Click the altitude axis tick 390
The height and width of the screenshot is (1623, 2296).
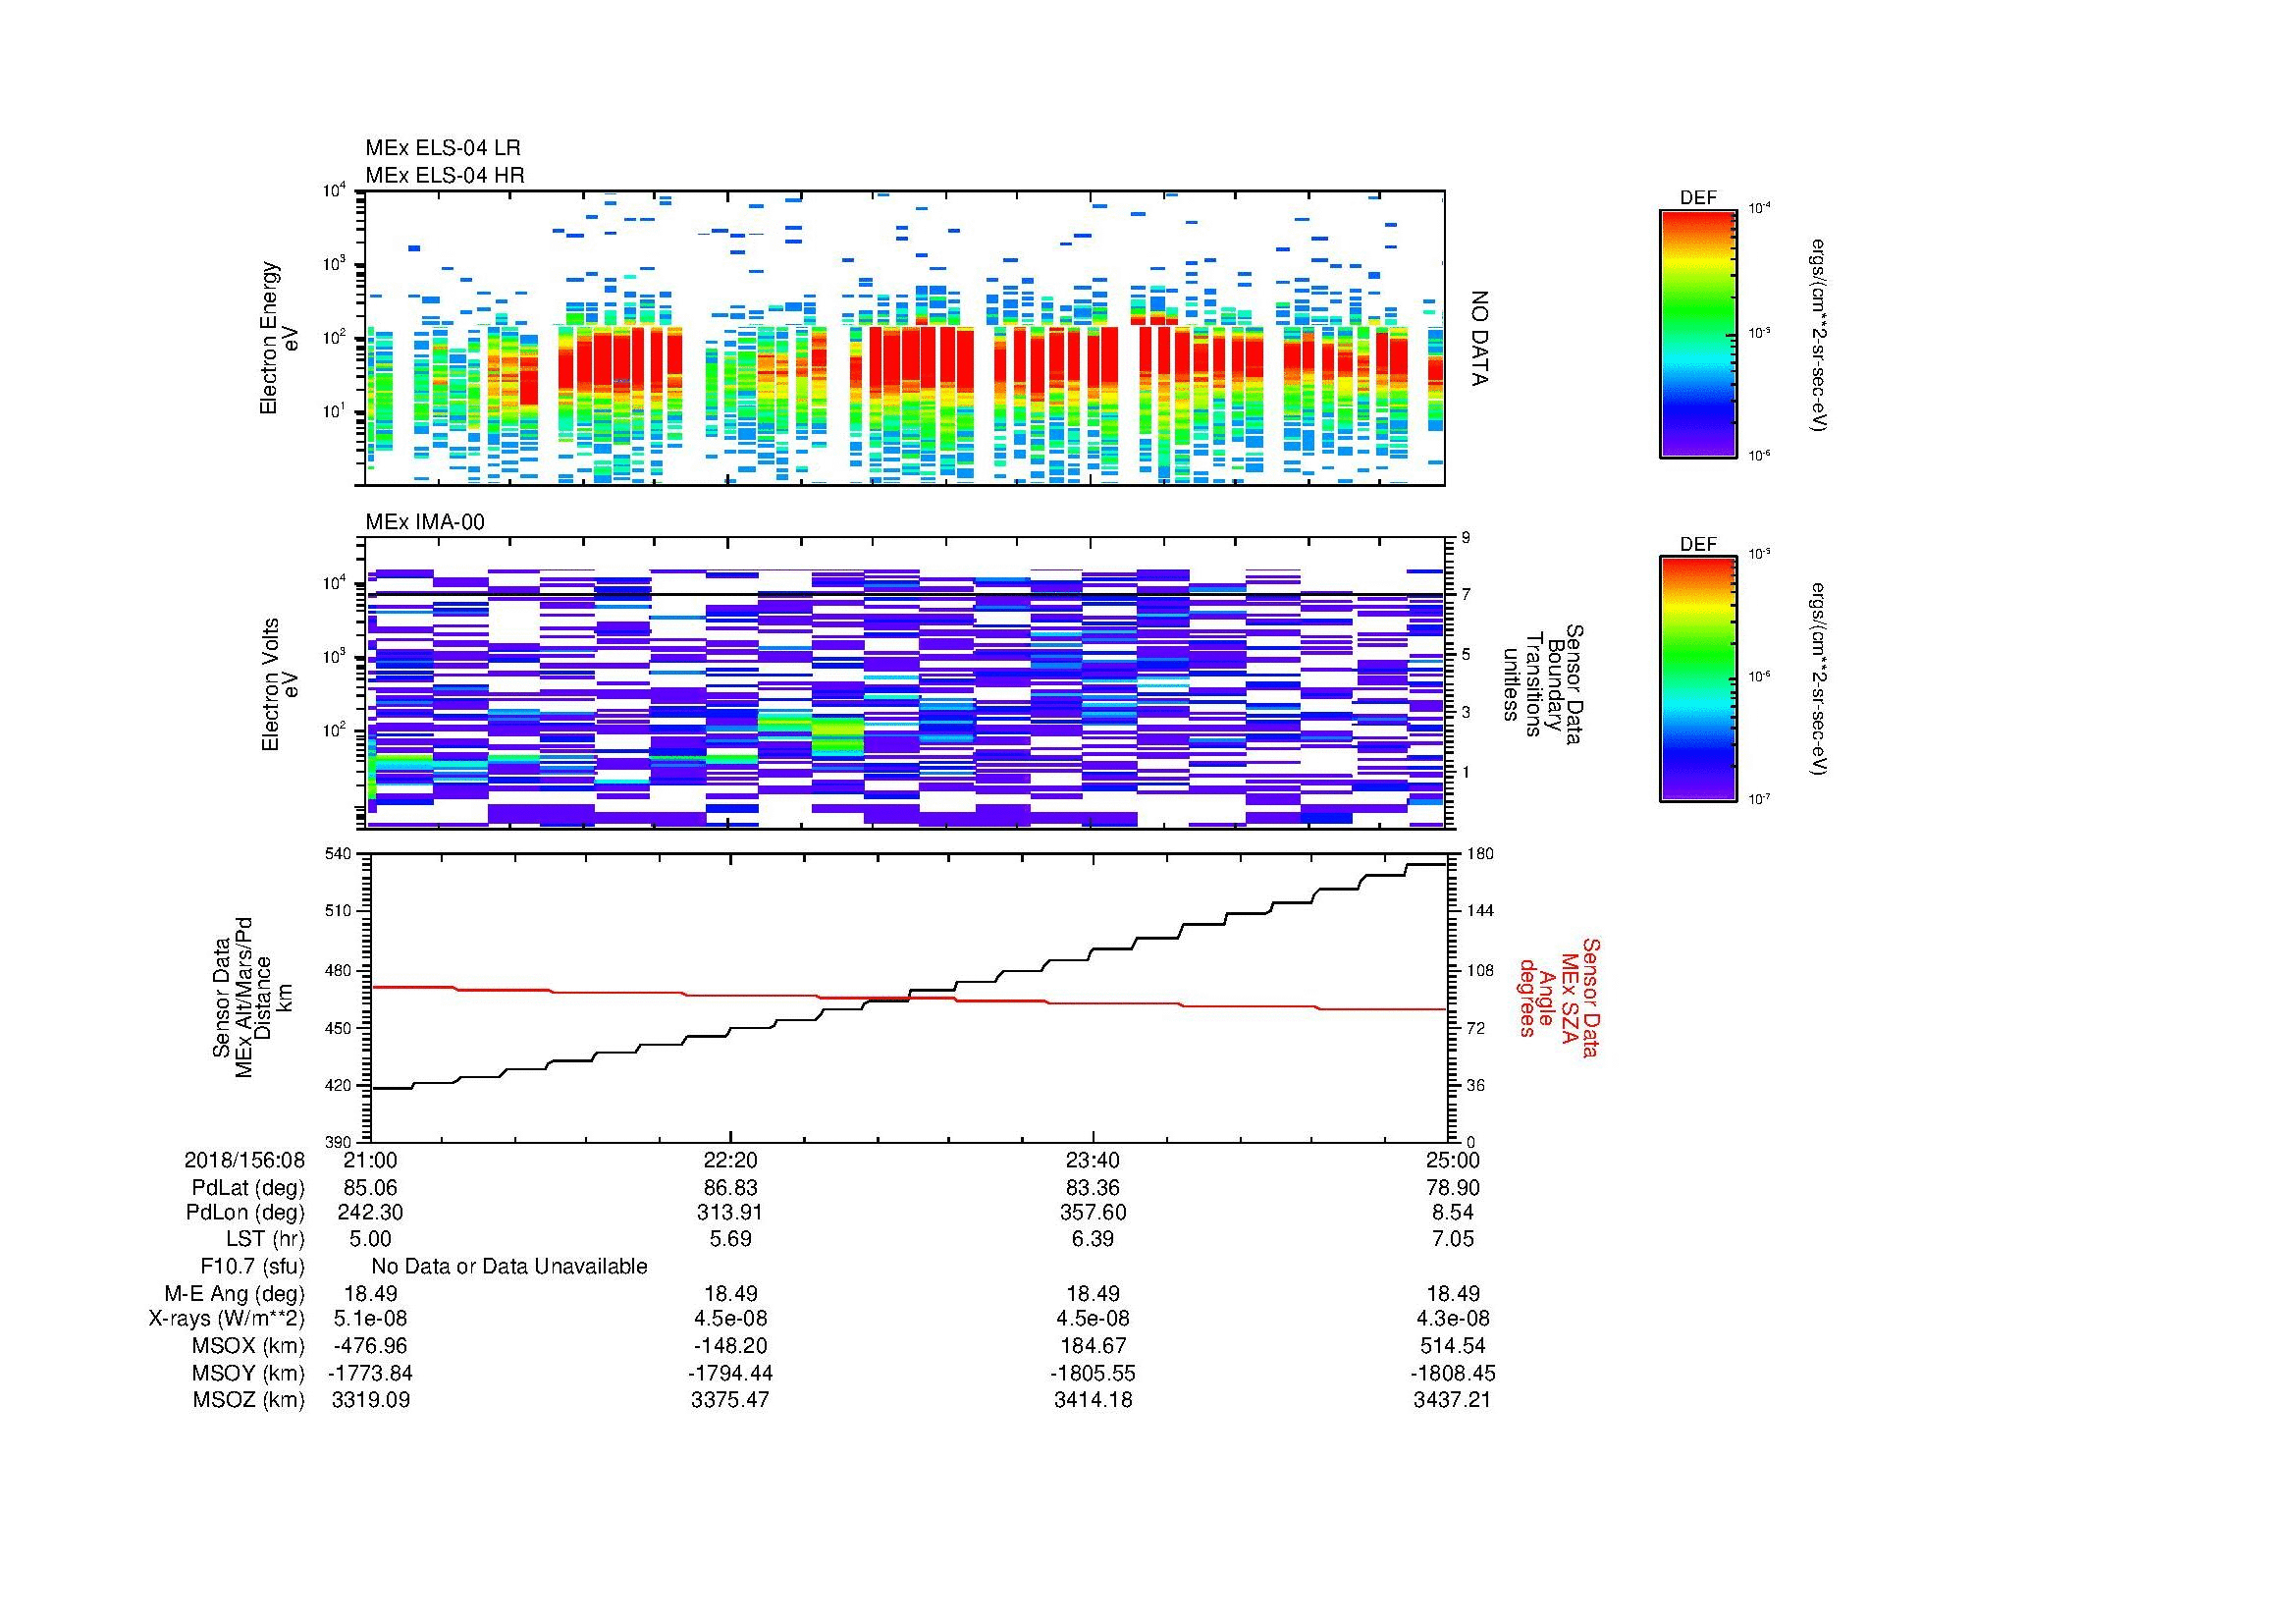[340, 1142]
